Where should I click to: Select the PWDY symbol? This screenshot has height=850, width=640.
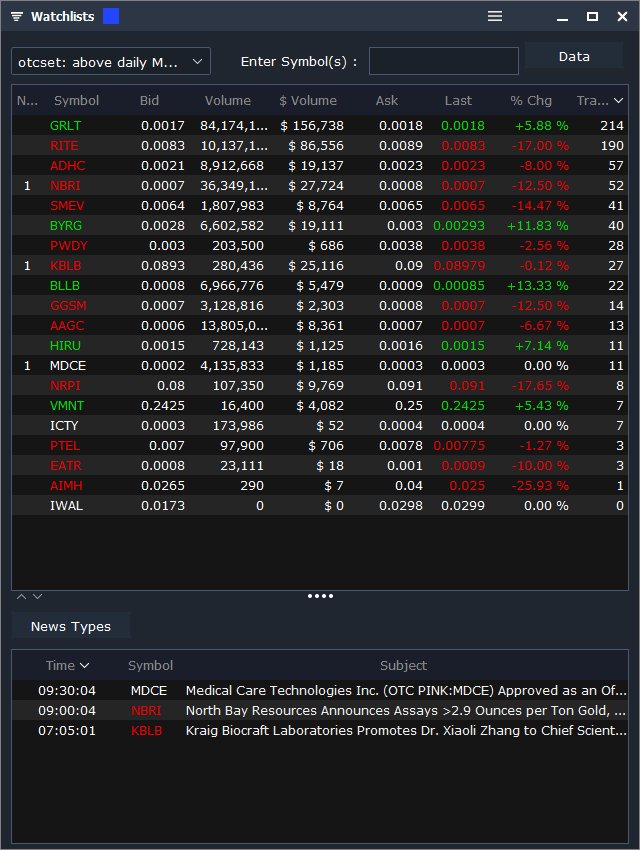click(x=68, y=246)
